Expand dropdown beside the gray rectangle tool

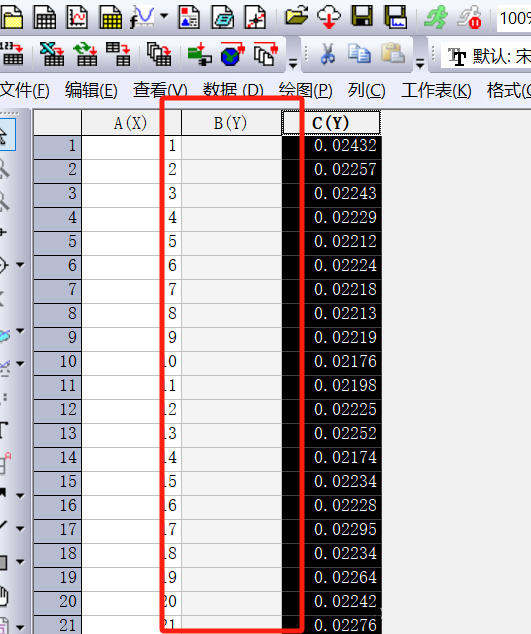(20, 562)
